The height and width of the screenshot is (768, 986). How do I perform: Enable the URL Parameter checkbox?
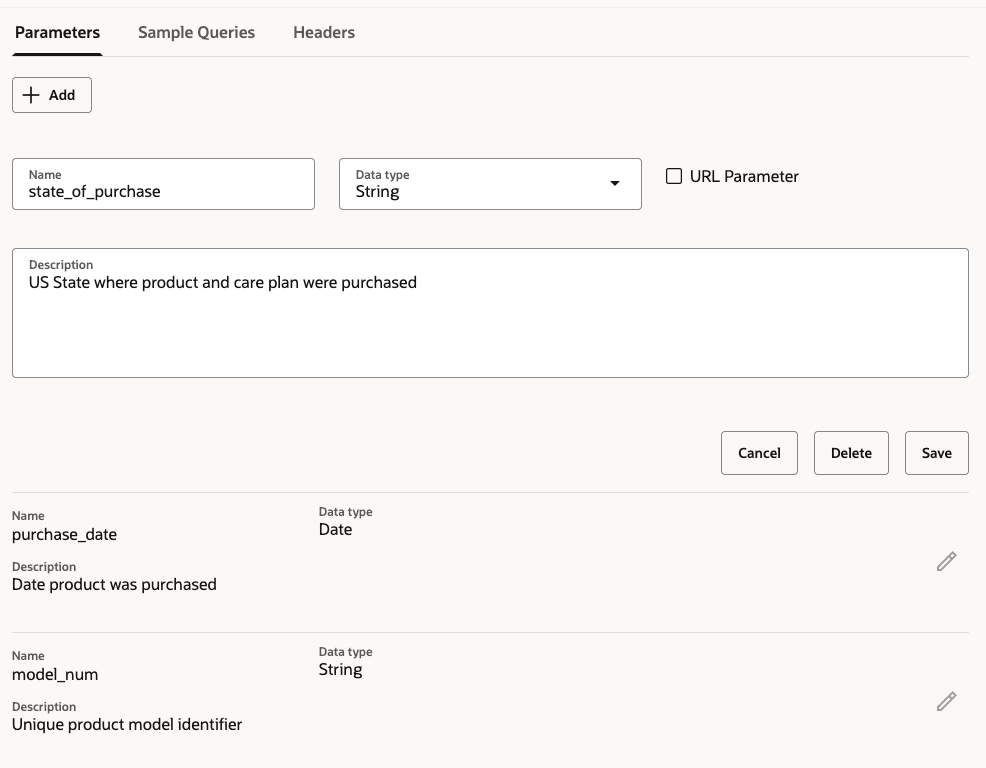(x=674, y=176)
